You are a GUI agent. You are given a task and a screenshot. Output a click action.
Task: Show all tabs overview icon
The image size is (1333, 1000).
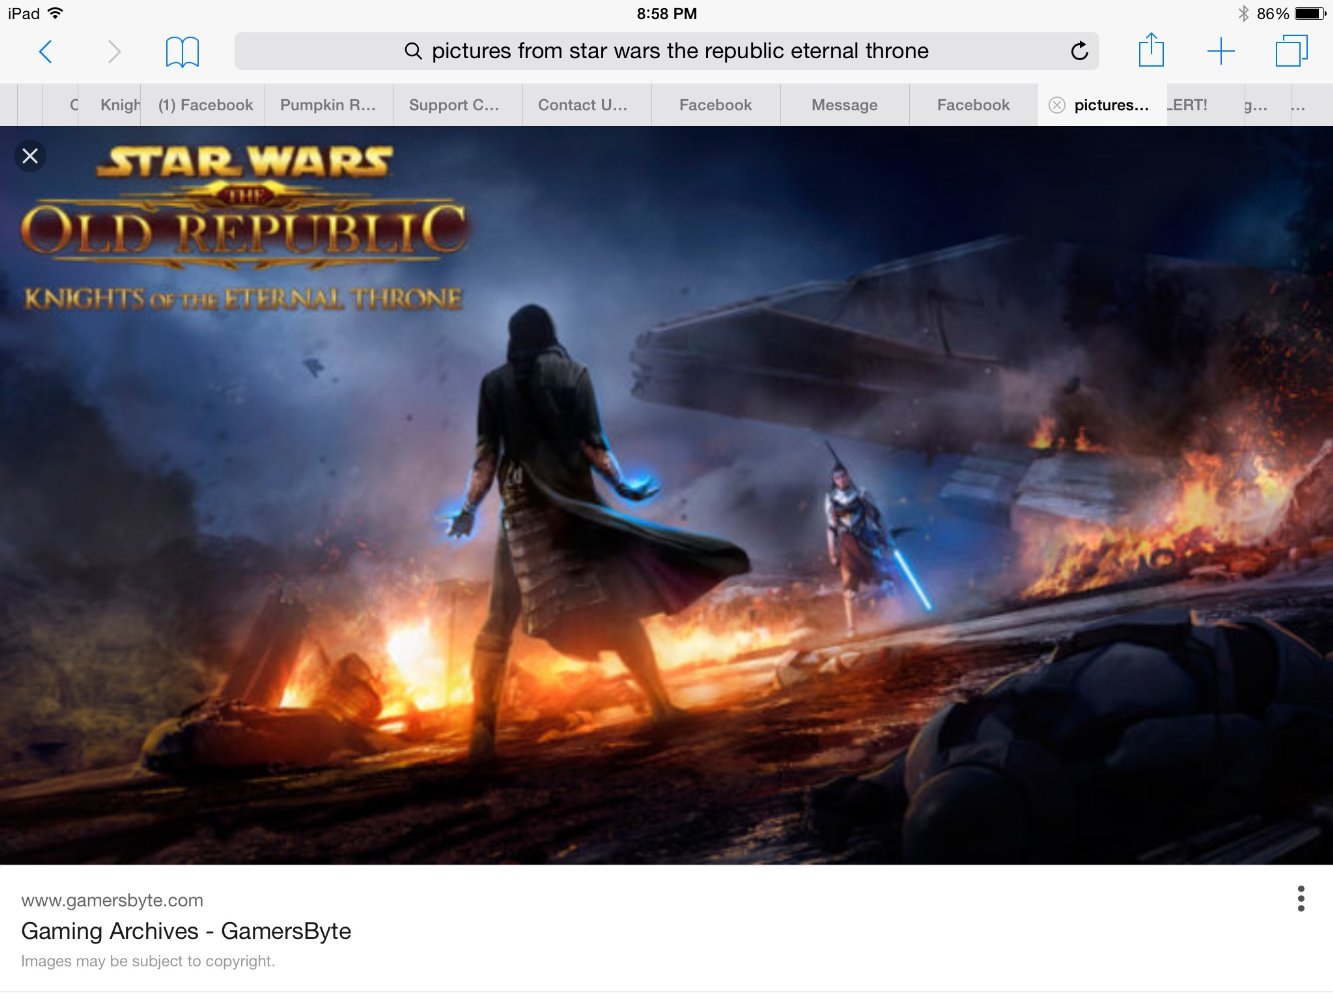tap(1291, 51)
